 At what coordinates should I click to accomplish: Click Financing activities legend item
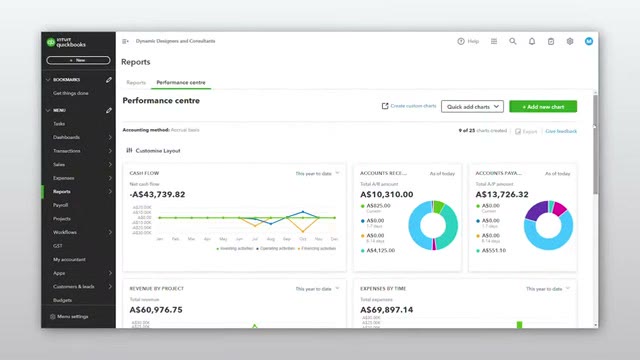(317, 249)
